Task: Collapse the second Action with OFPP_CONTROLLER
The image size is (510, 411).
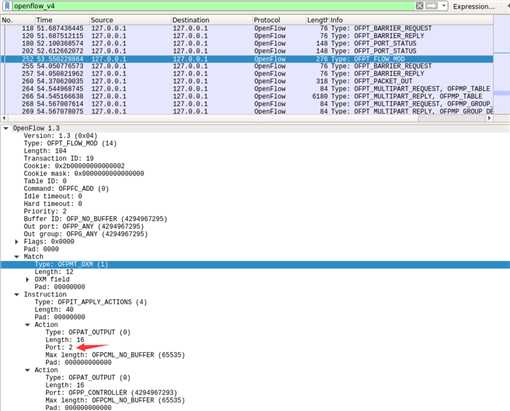Action: tap(28, 370)
